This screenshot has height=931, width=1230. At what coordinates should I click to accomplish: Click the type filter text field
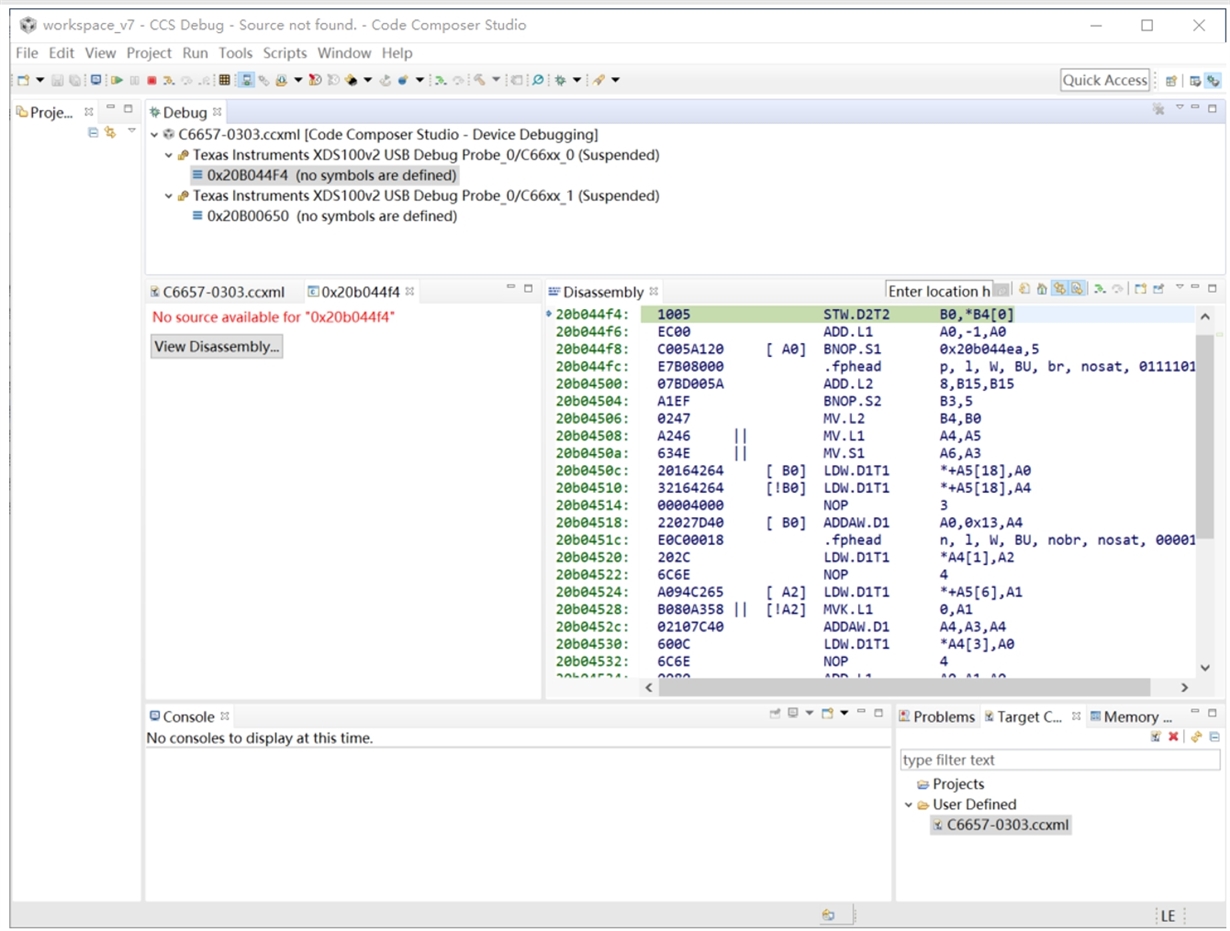tap(1059, 760)
